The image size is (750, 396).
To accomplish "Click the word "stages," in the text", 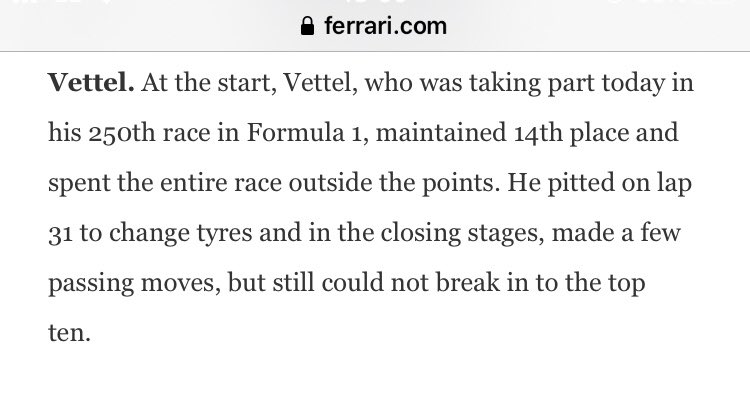I will (506, 234).
